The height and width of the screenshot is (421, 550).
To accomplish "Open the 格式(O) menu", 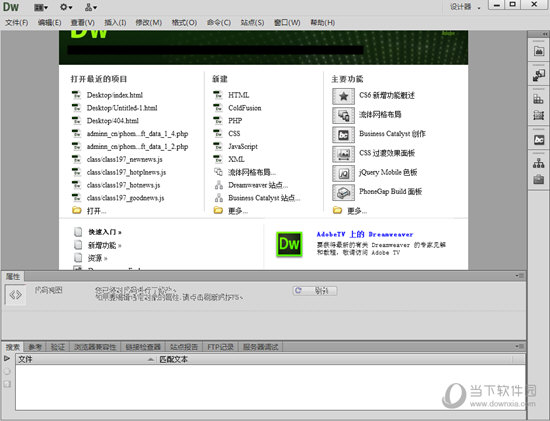I will pyautogui.click(x=184, y=22).
